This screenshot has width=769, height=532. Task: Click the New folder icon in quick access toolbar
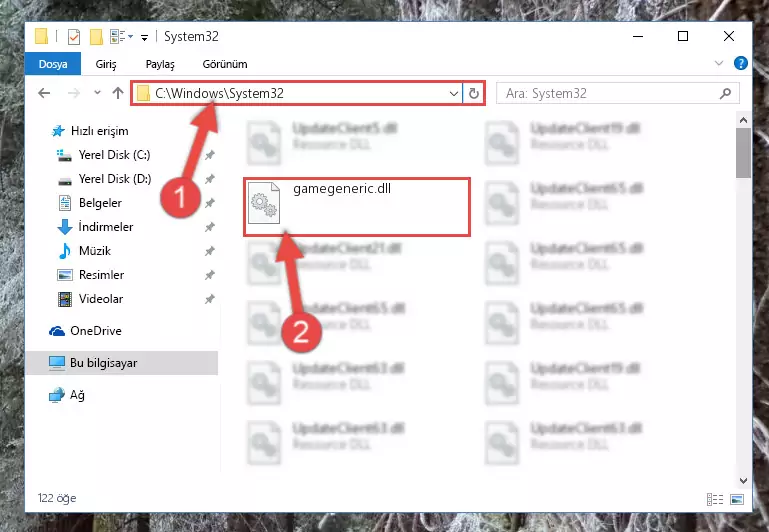pyautogui.click(x=96, y=37)
